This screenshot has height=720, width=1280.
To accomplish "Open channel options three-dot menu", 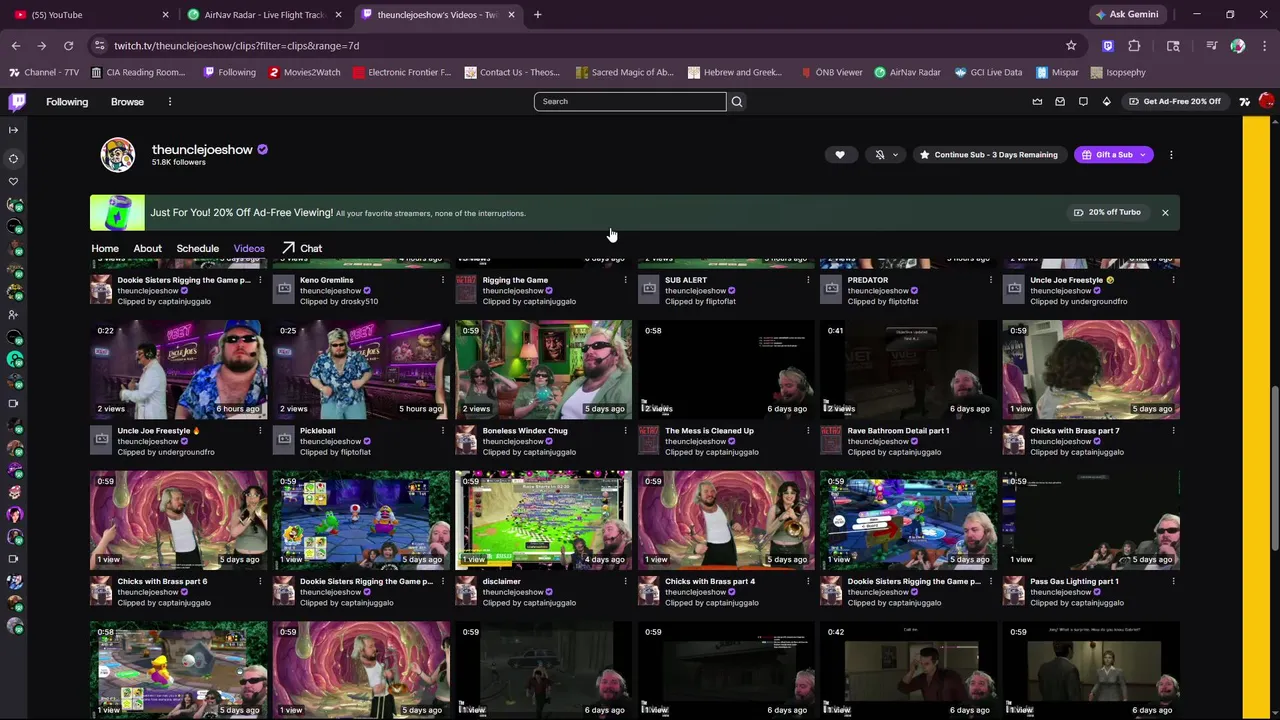I will pyautogui.click(x=1171, y=155).
